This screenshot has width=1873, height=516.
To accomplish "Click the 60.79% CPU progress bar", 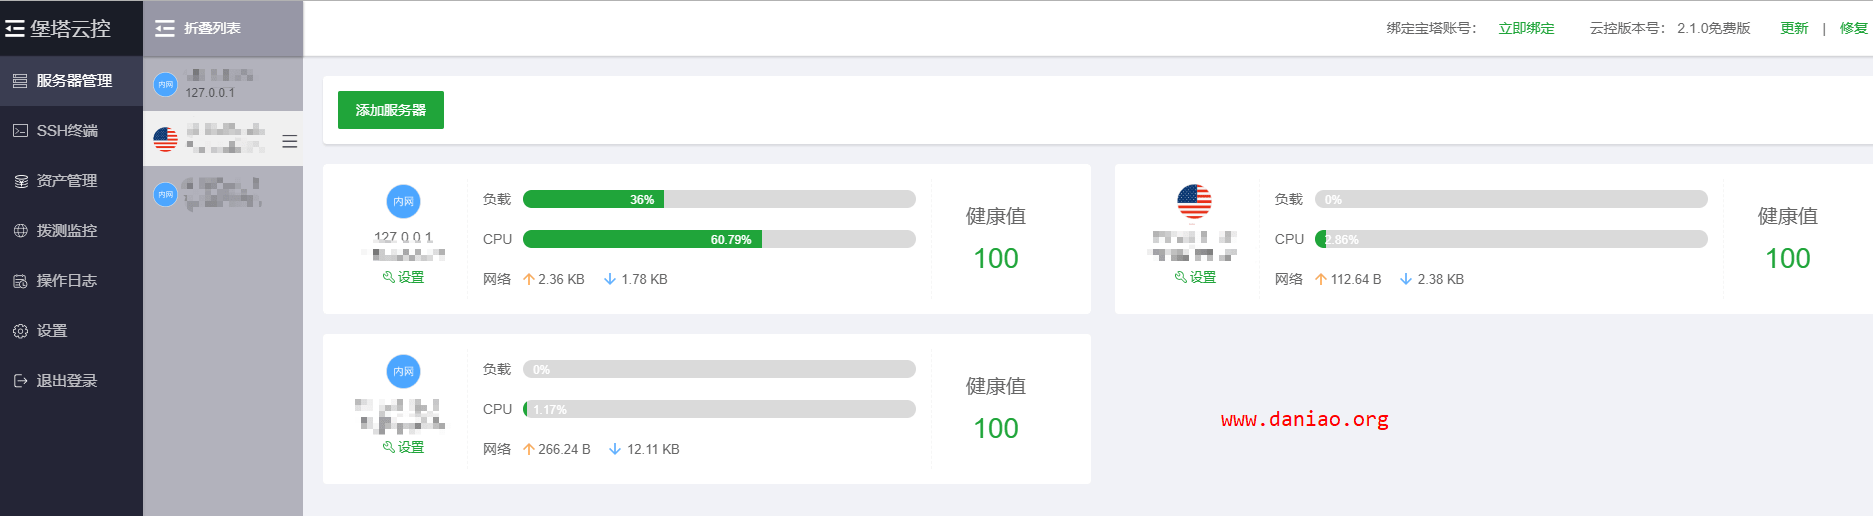I will click(719, 239).
